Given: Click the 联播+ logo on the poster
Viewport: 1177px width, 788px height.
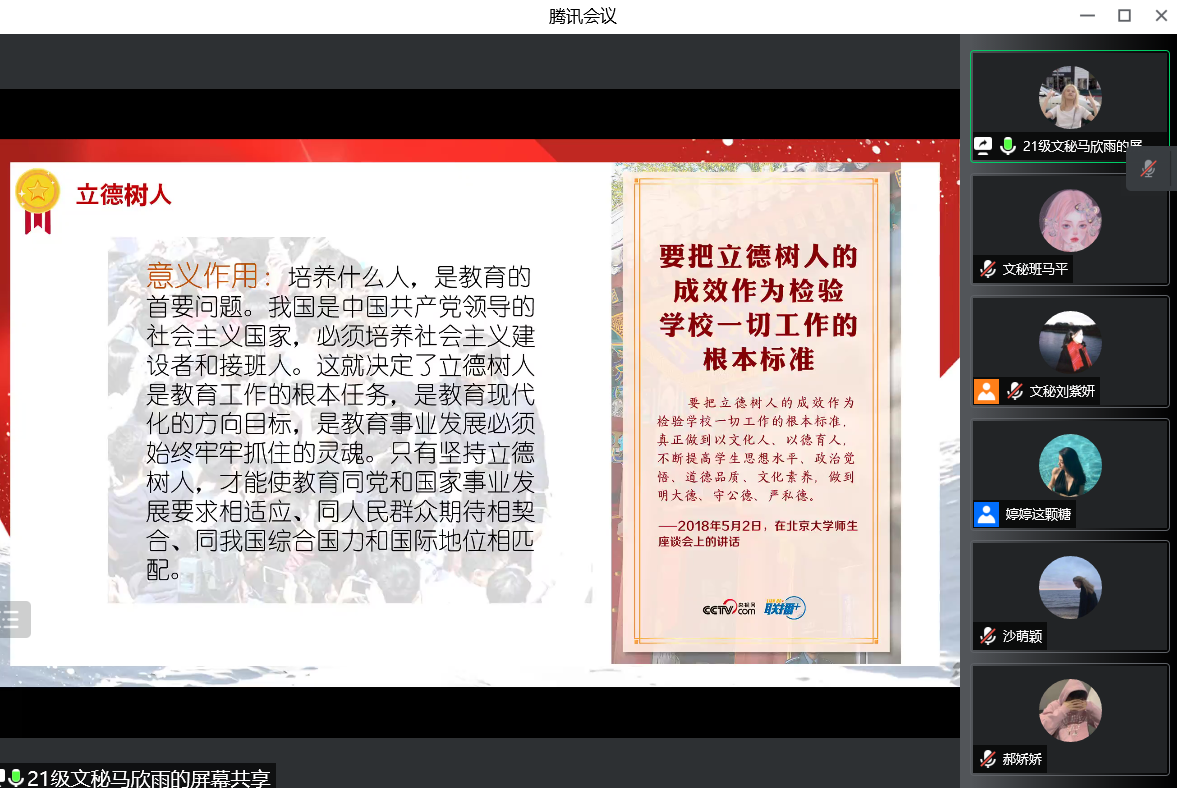Looking at the screenshot, I should 784,607.
